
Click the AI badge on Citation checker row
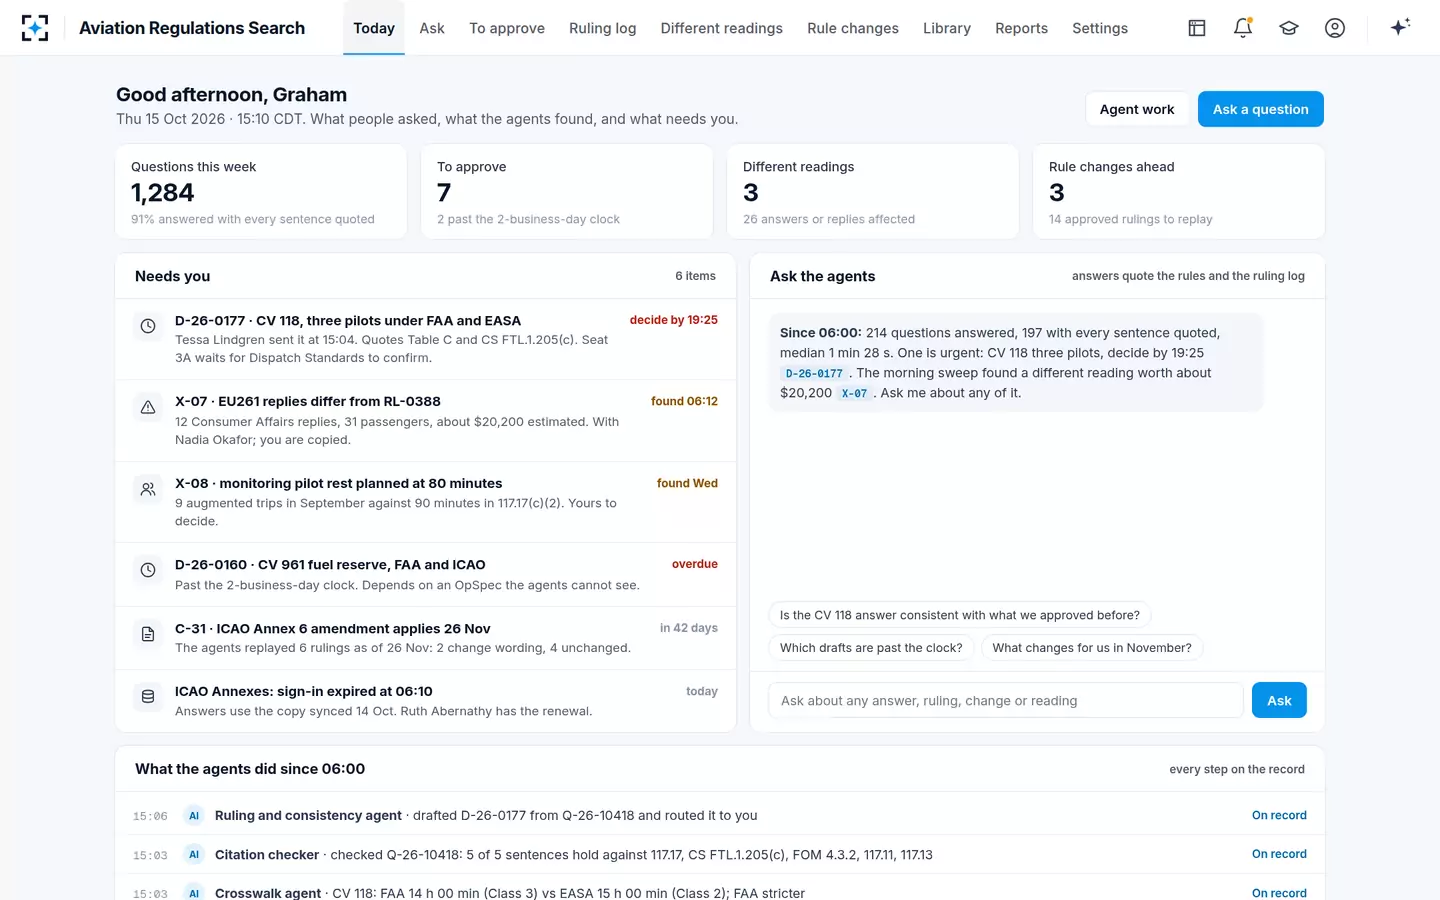click(194, 855)
